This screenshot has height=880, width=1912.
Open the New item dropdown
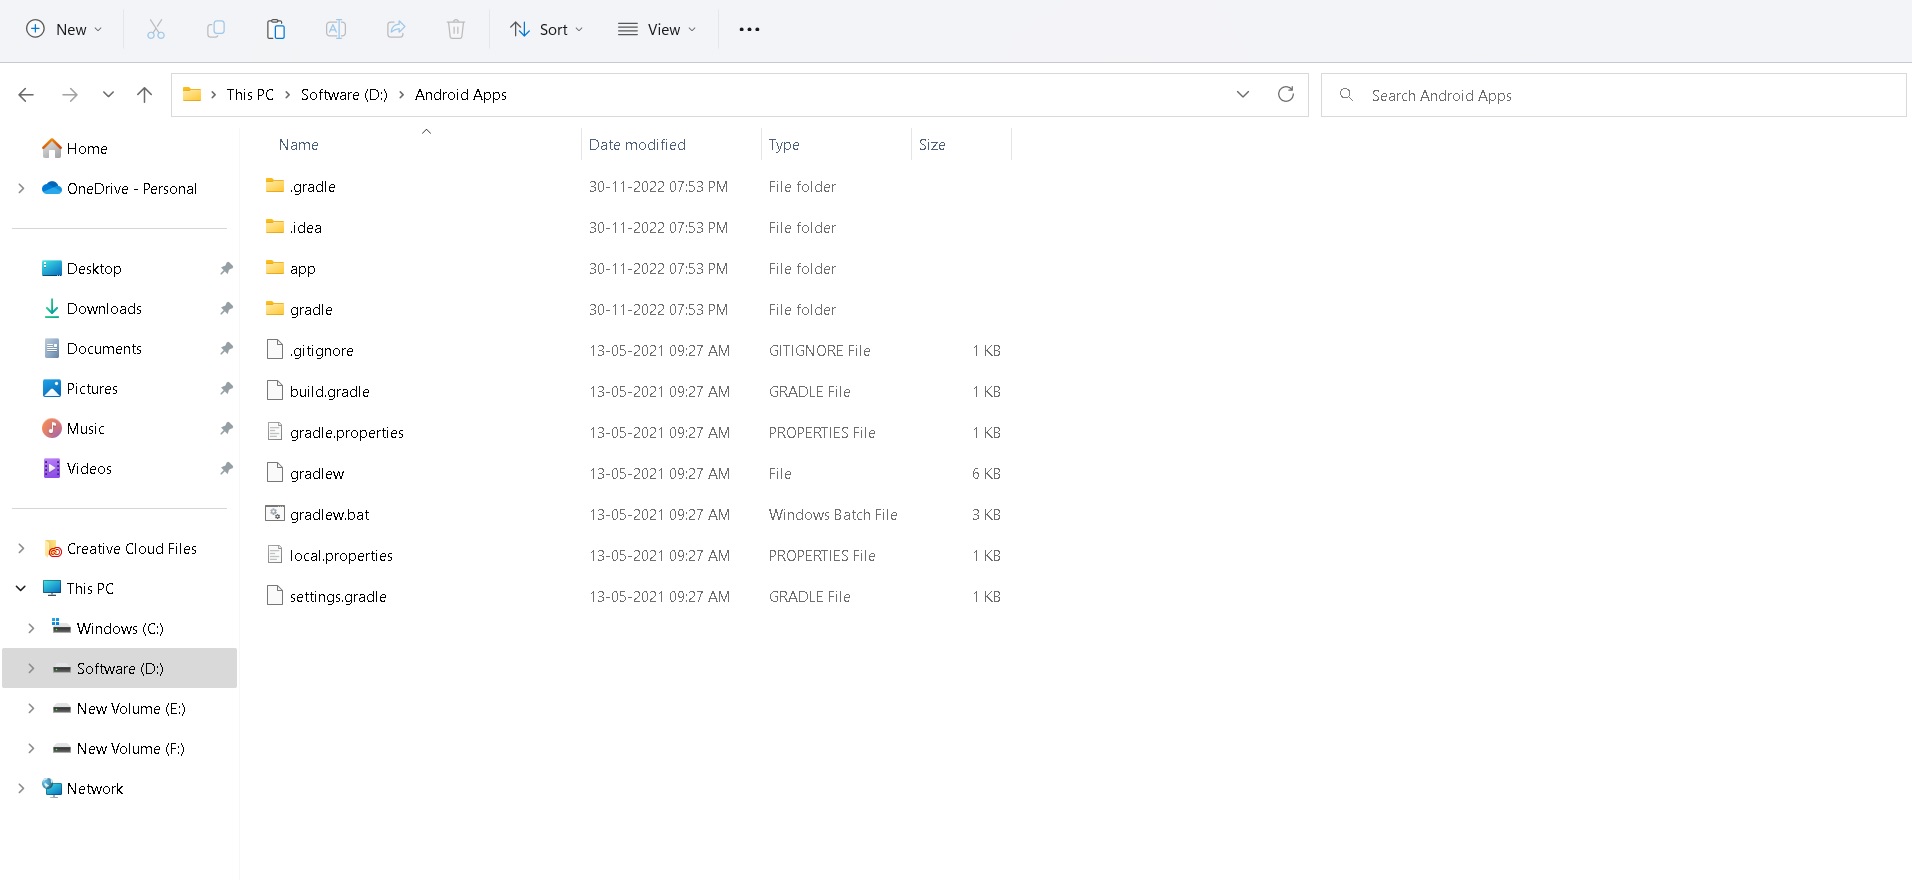click(64, 29)
